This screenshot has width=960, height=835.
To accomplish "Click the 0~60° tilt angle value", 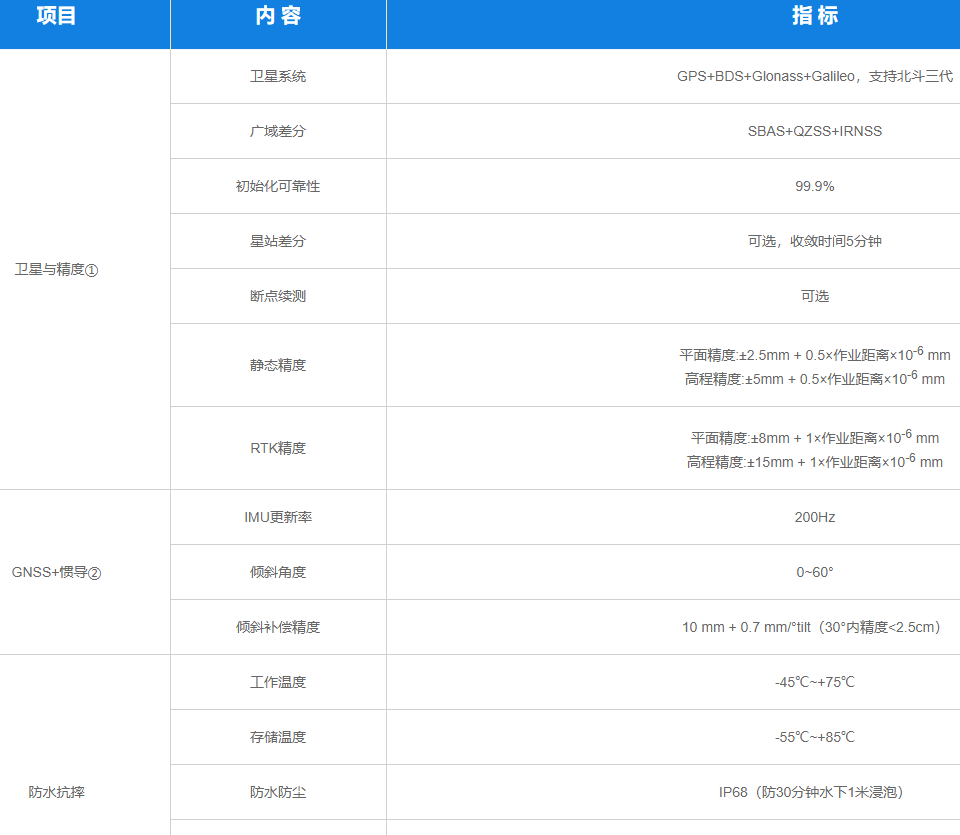I will tap(814, 572).
